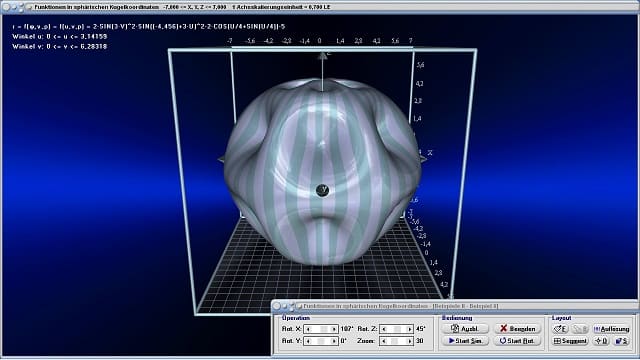The image size is (640, 360).
Task: Increase Rot. Z with the right arrow
Action: (x=409, y=329)
